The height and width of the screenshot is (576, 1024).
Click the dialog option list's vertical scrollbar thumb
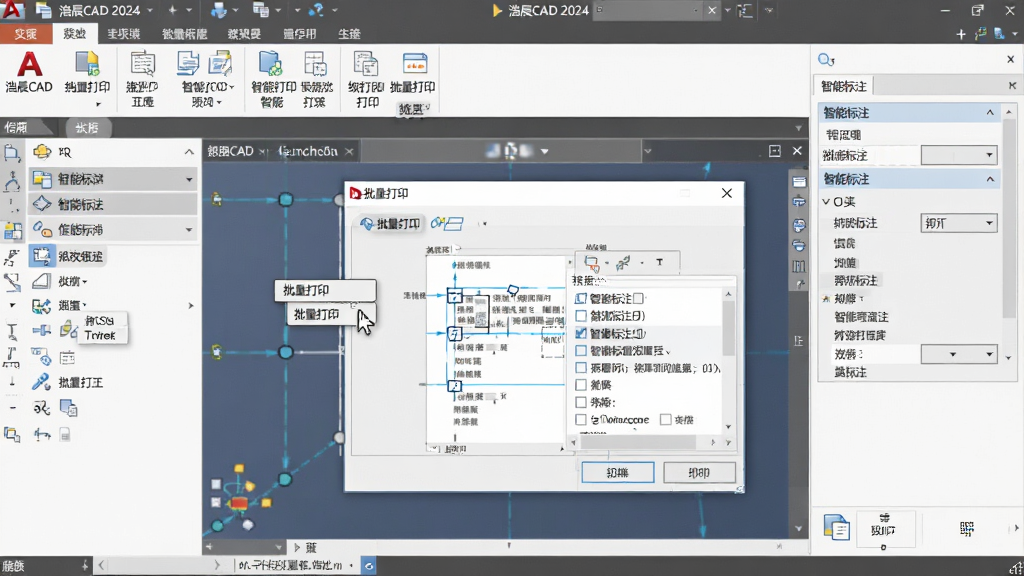728,328
